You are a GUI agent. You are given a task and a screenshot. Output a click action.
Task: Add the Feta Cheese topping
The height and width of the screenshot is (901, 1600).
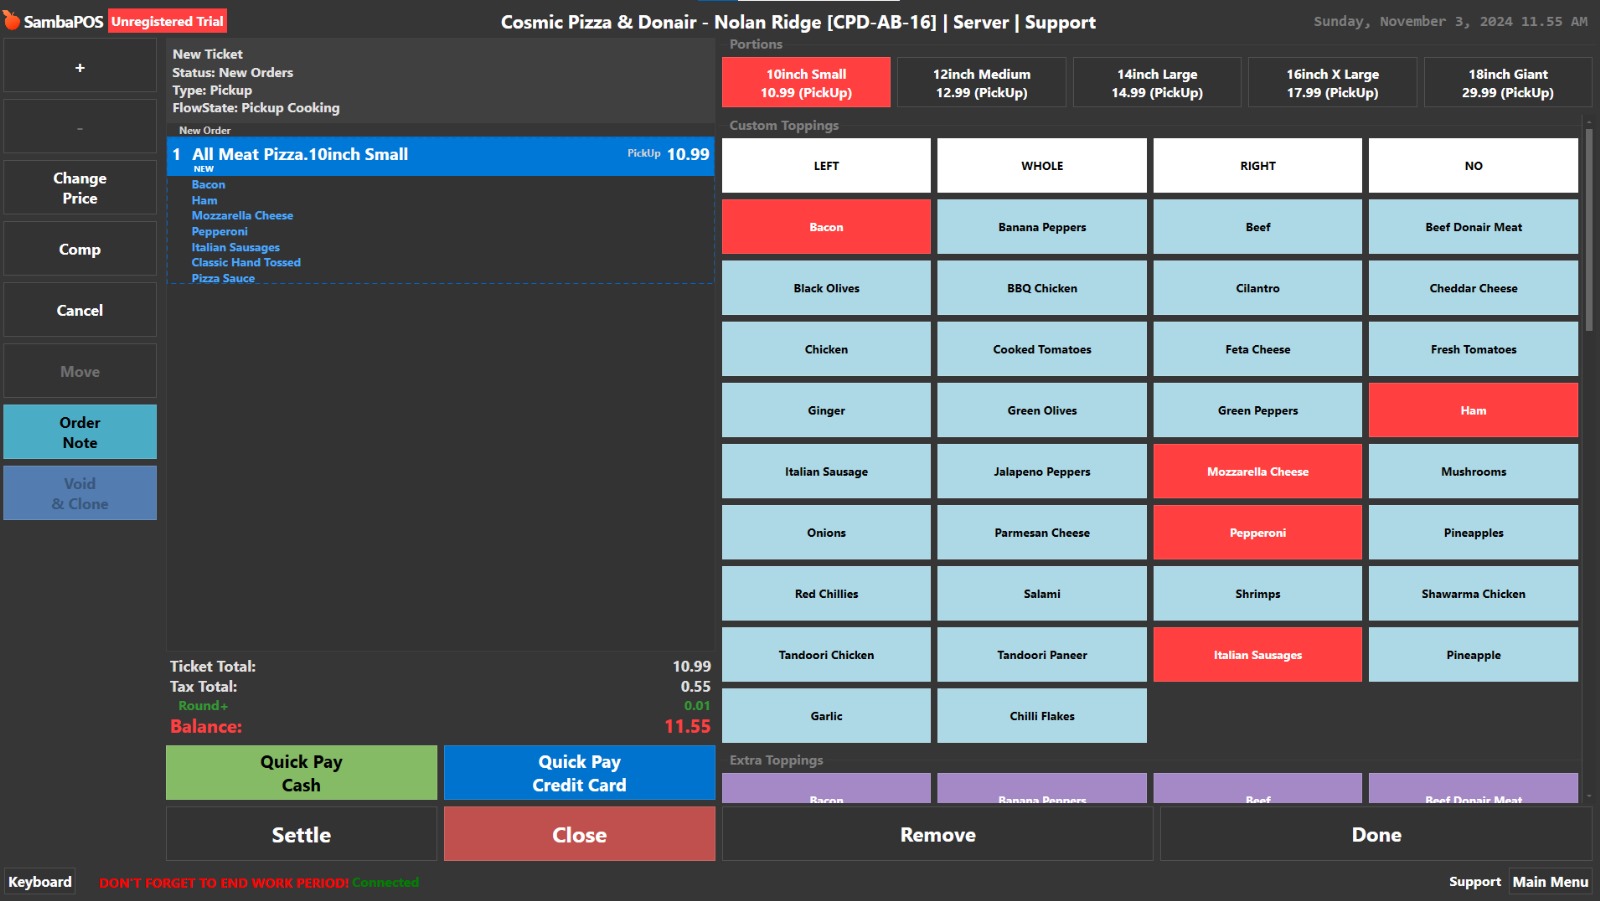[1257, 350]
